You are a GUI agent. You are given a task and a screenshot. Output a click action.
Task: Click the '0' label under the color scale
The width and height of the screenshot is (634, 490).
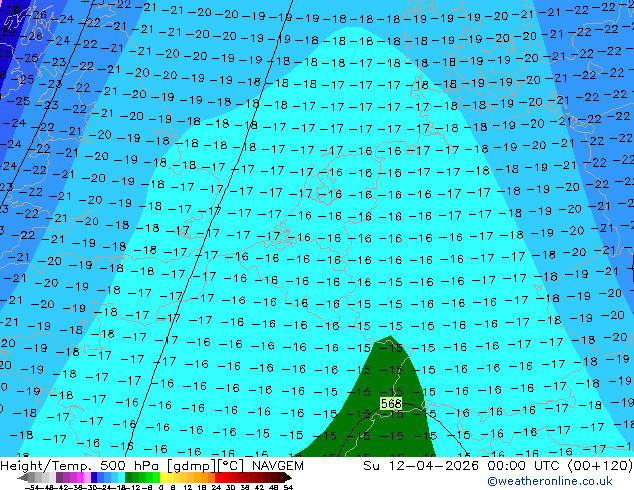point(161,487)
